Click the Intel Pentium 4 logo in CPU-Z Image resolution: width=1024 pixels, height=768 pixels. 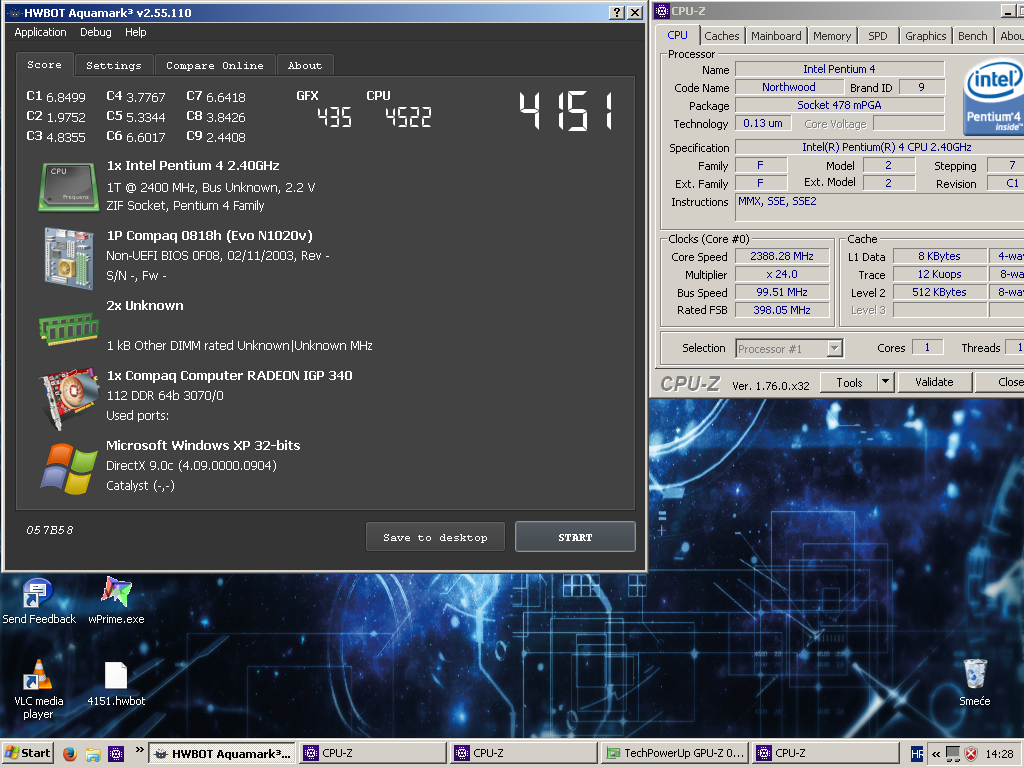[x=993, y=97]
